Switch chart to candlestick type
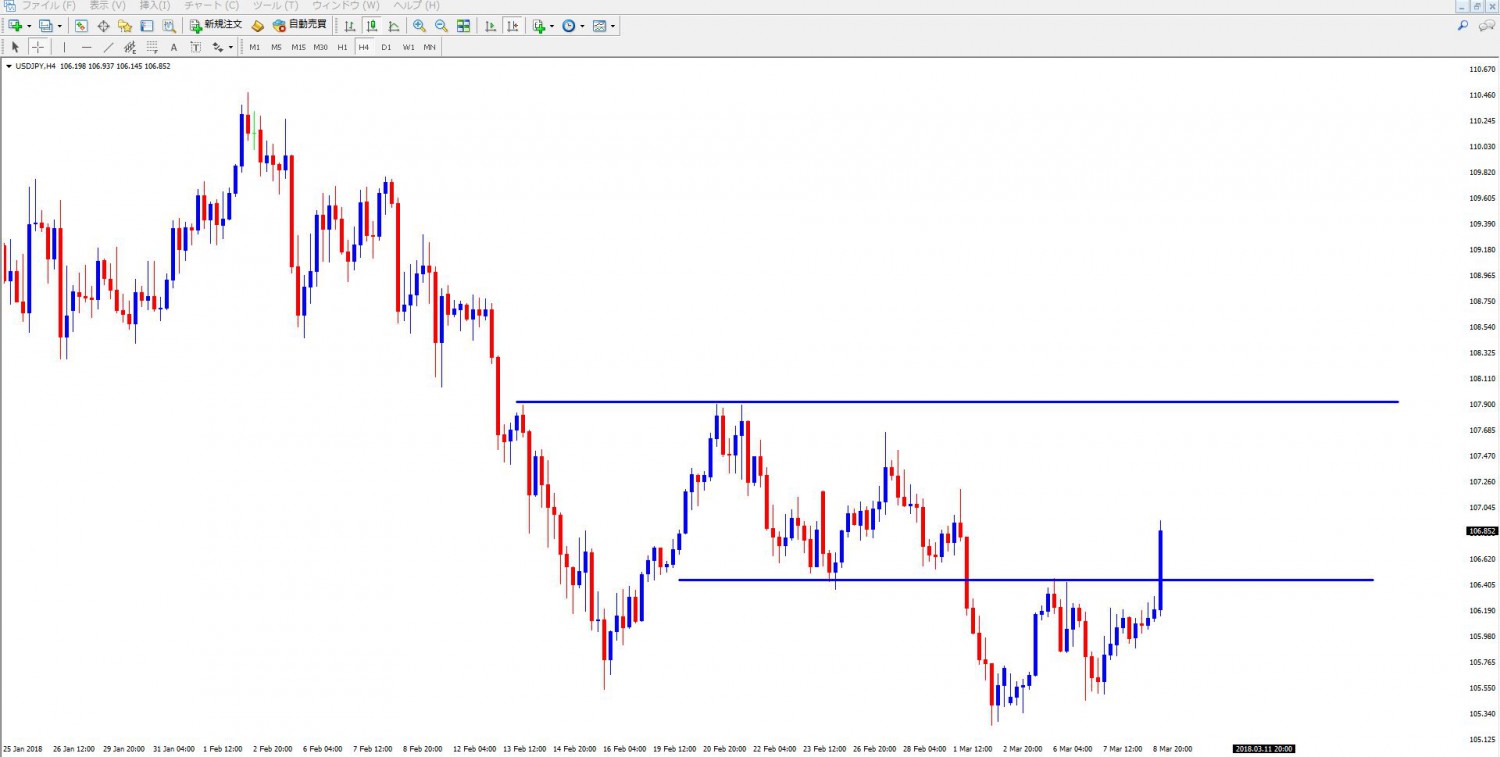 pos(371,25)
